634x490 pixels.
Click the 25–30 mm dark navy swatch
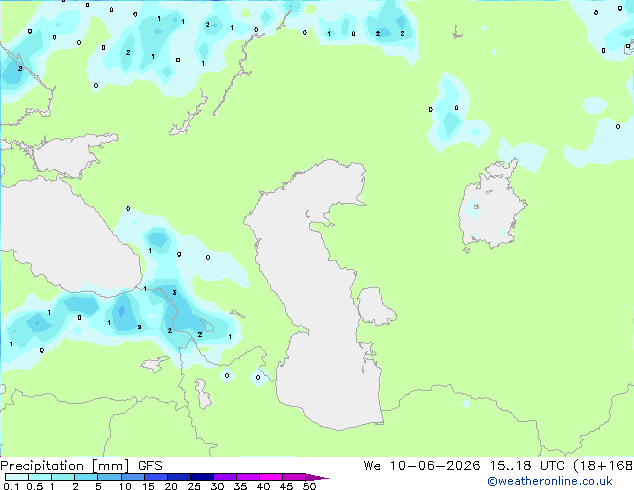click(x=201, y=477)
